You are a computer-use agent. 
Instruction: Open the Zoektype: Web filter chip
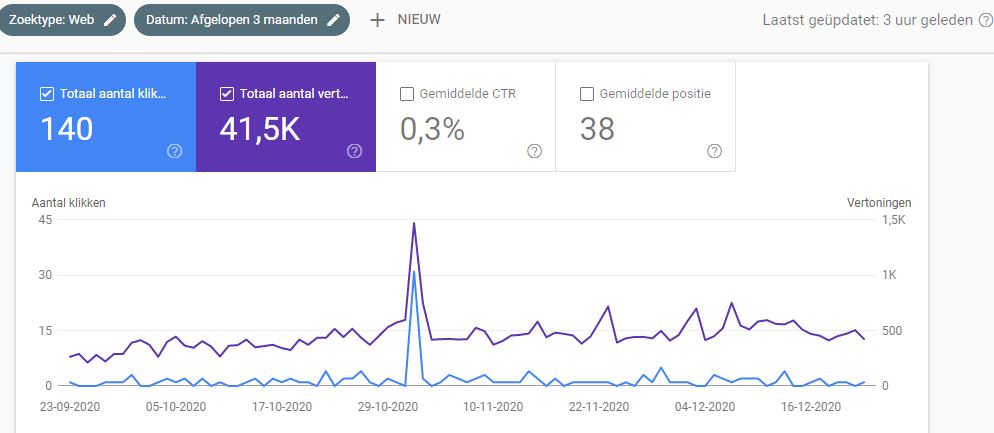61,20
